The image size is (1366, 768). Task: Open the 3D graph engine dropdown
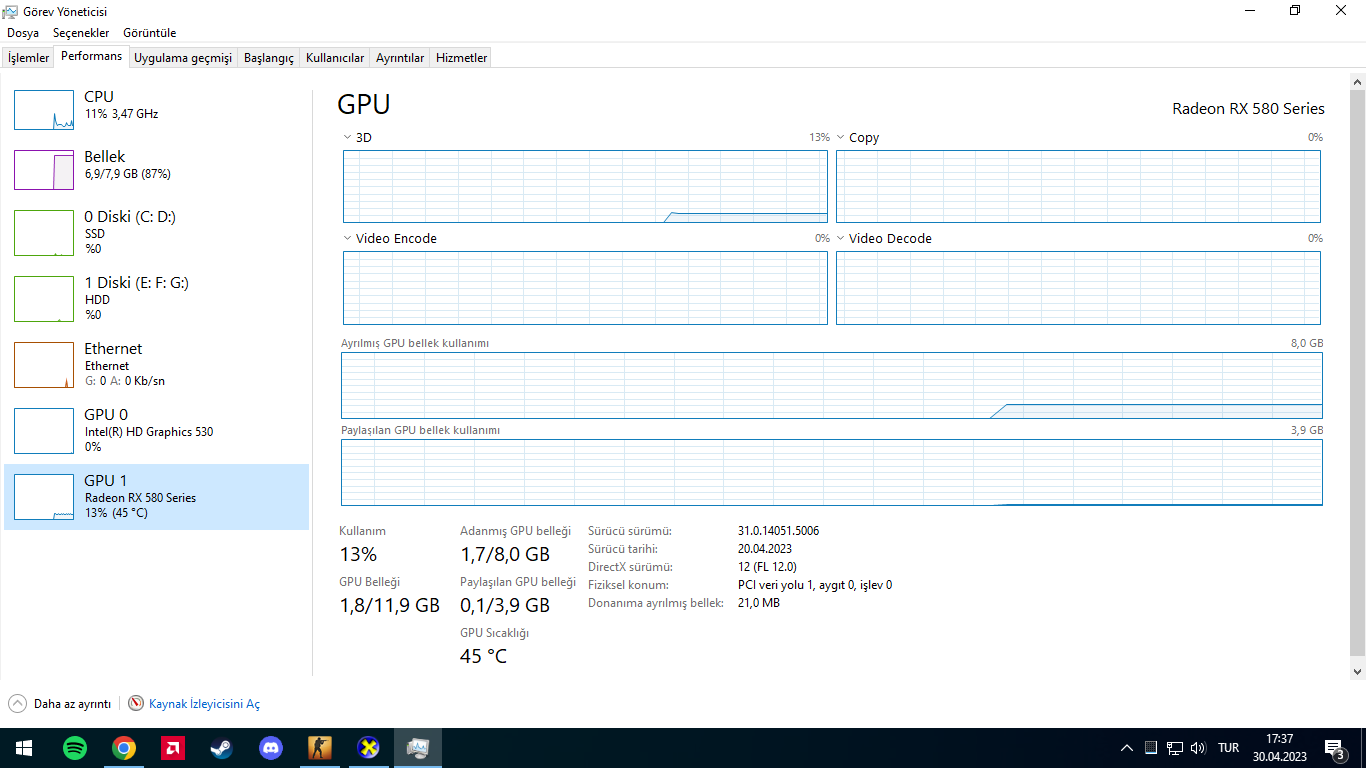[347, 138]
